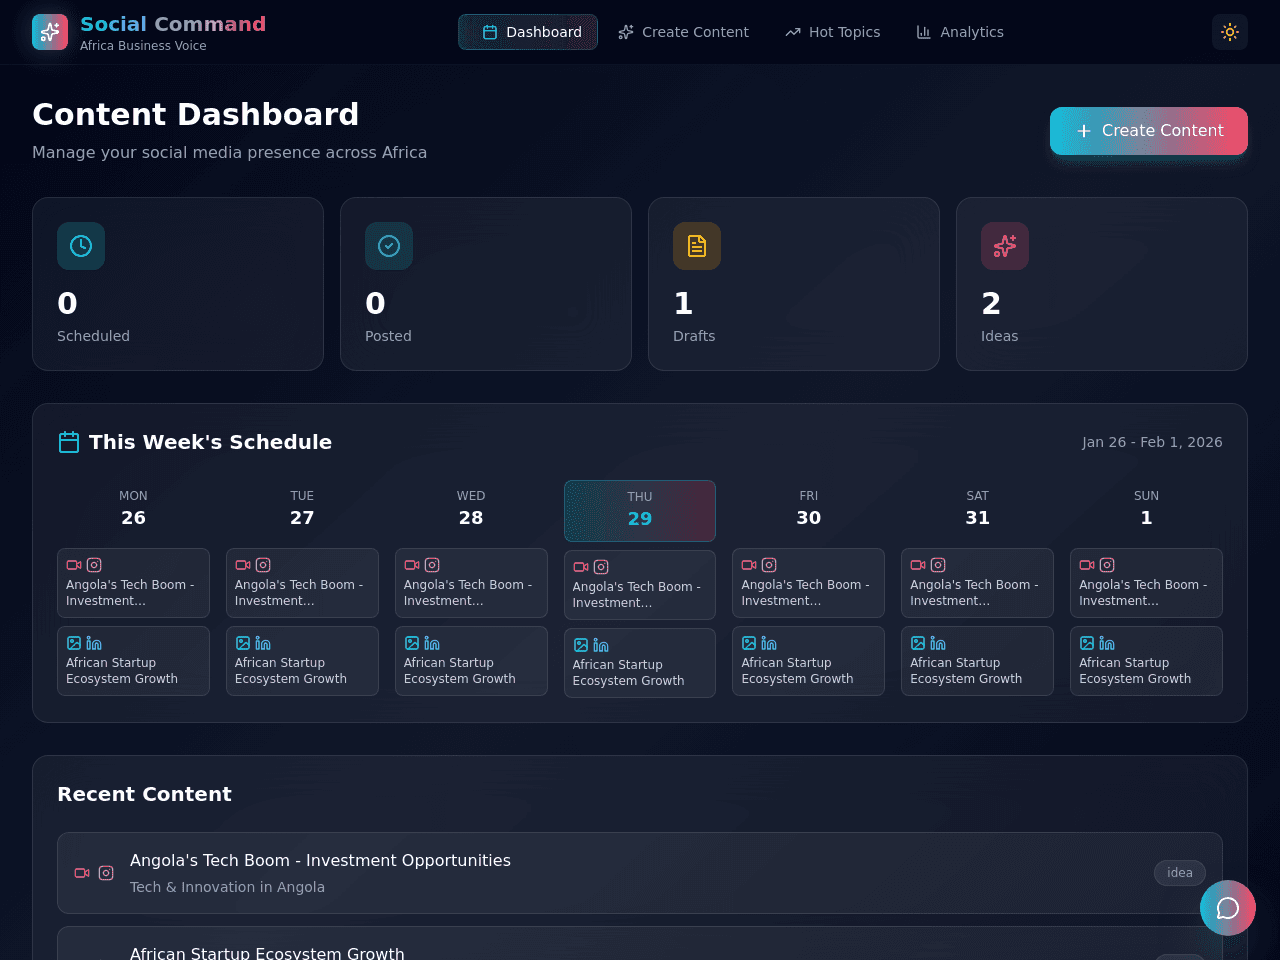Click the LinkedIn icon on Tuesday's African Startup card

263,643
